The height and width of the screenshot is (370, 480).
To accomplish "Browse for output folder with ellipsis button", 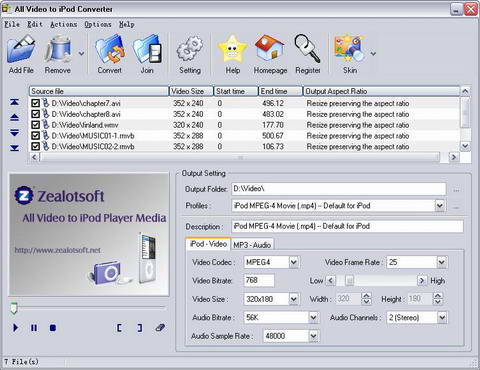I will point(456,189).
